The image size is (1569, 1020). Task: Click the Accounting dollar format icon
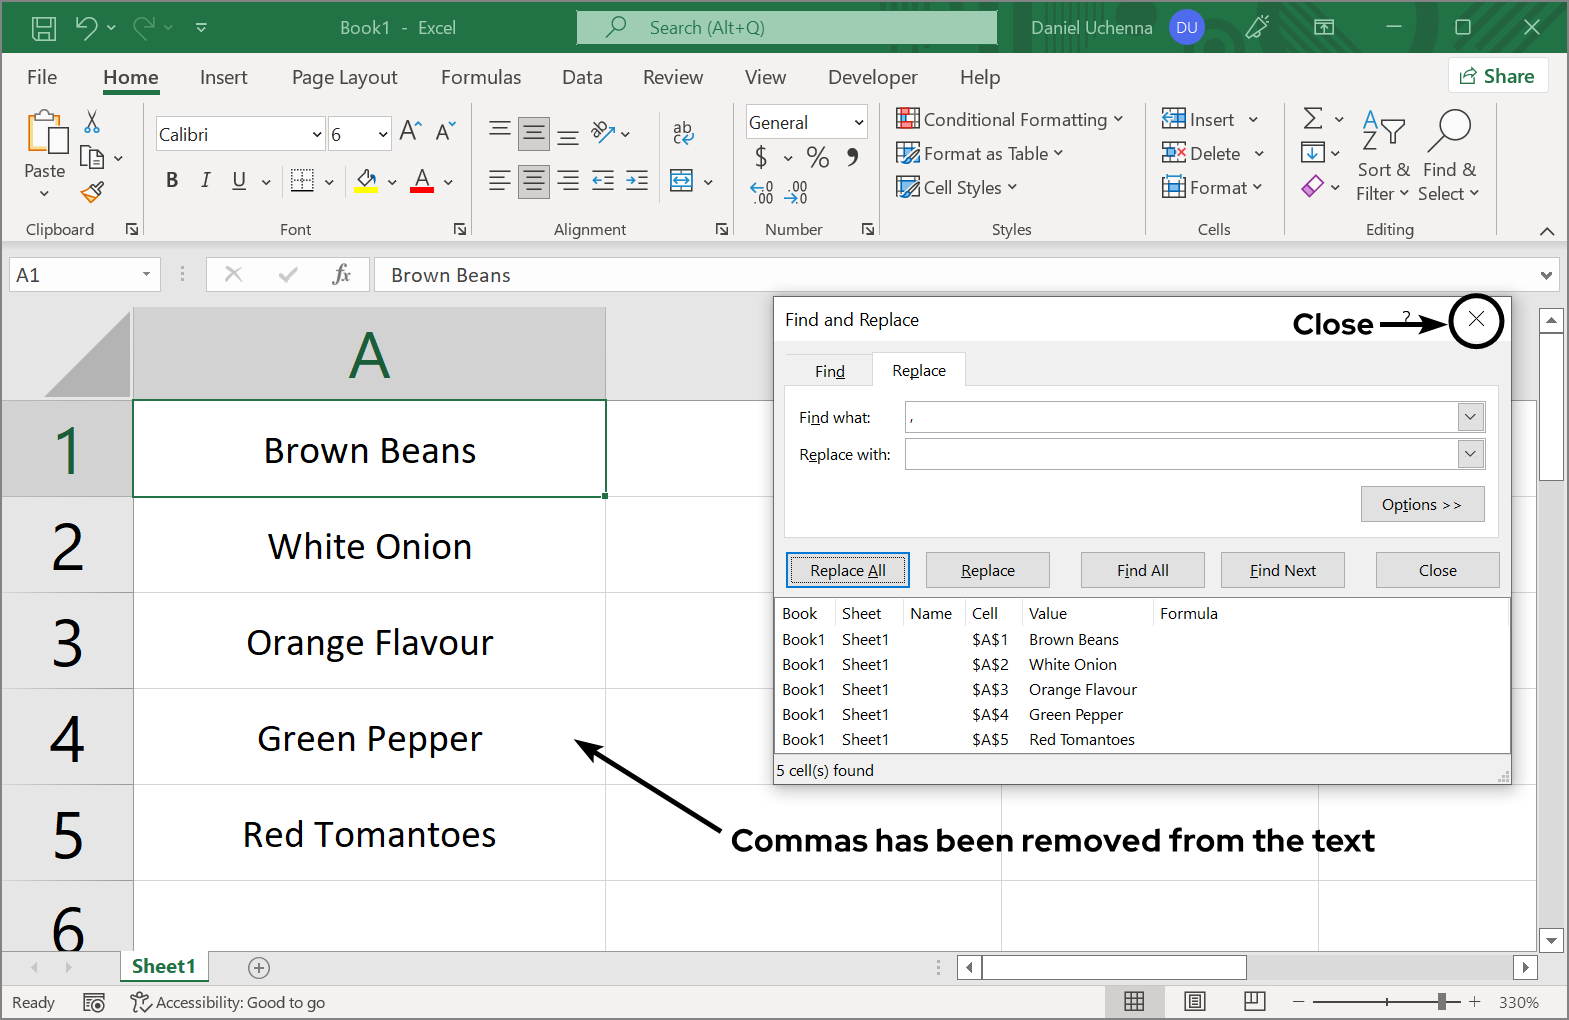(761, 157)
